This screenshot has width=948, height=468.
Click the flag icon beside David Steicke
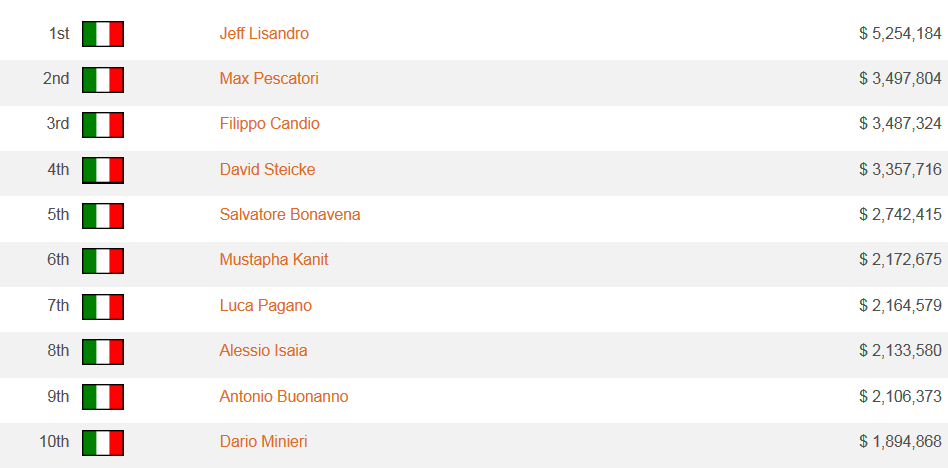pos(103,170)
